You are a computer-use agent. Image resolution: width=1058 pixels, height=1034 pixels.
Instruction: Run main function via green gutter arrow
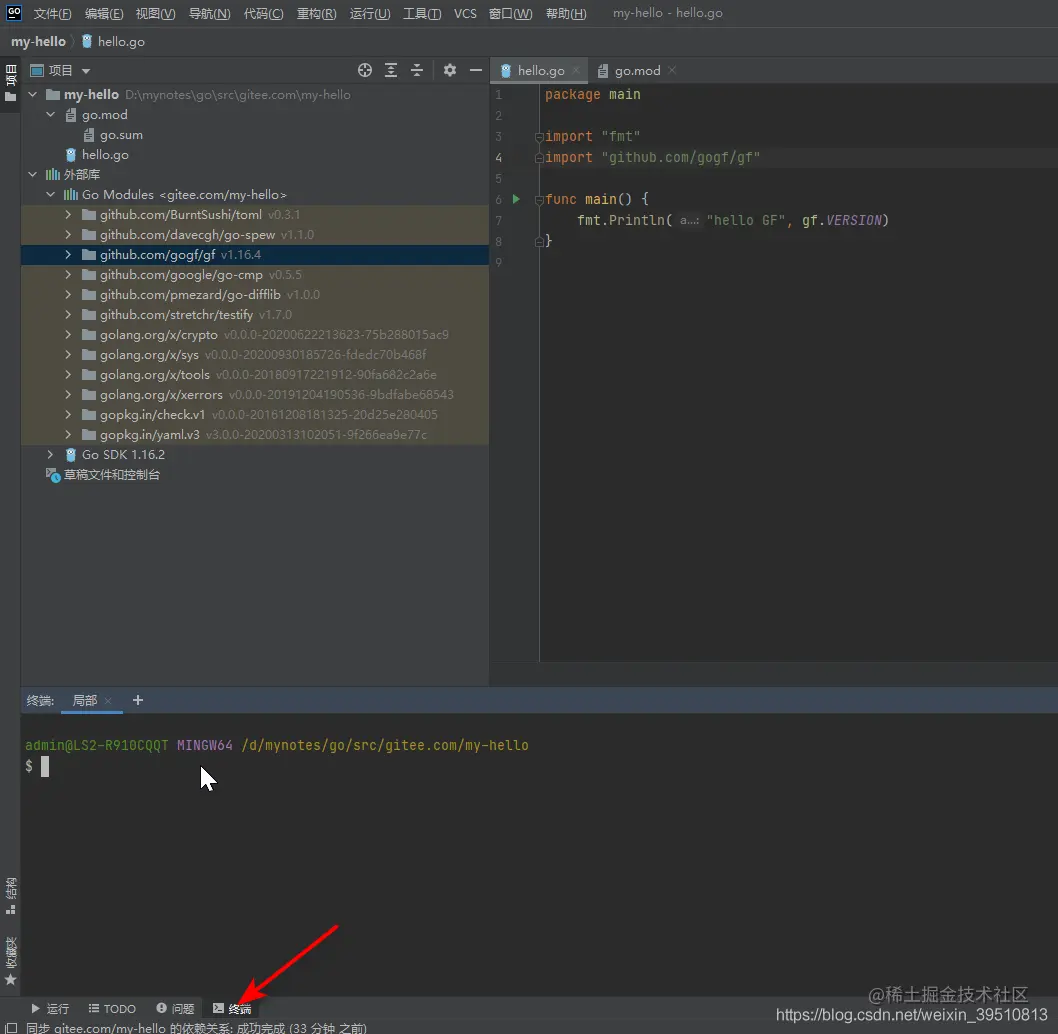point(516,199)
